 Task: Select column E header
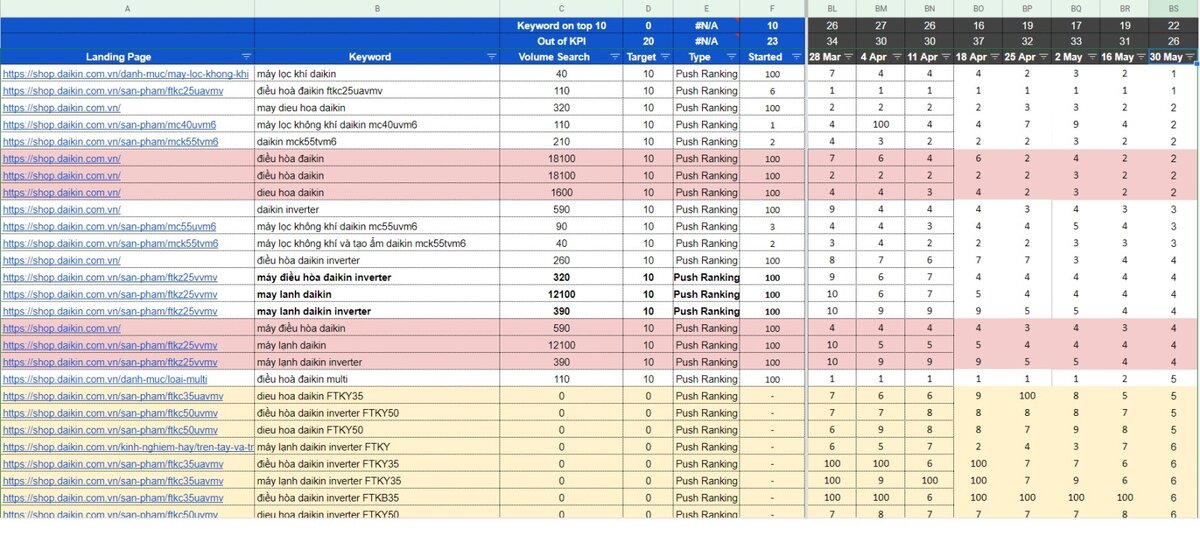tap(707, 8)
